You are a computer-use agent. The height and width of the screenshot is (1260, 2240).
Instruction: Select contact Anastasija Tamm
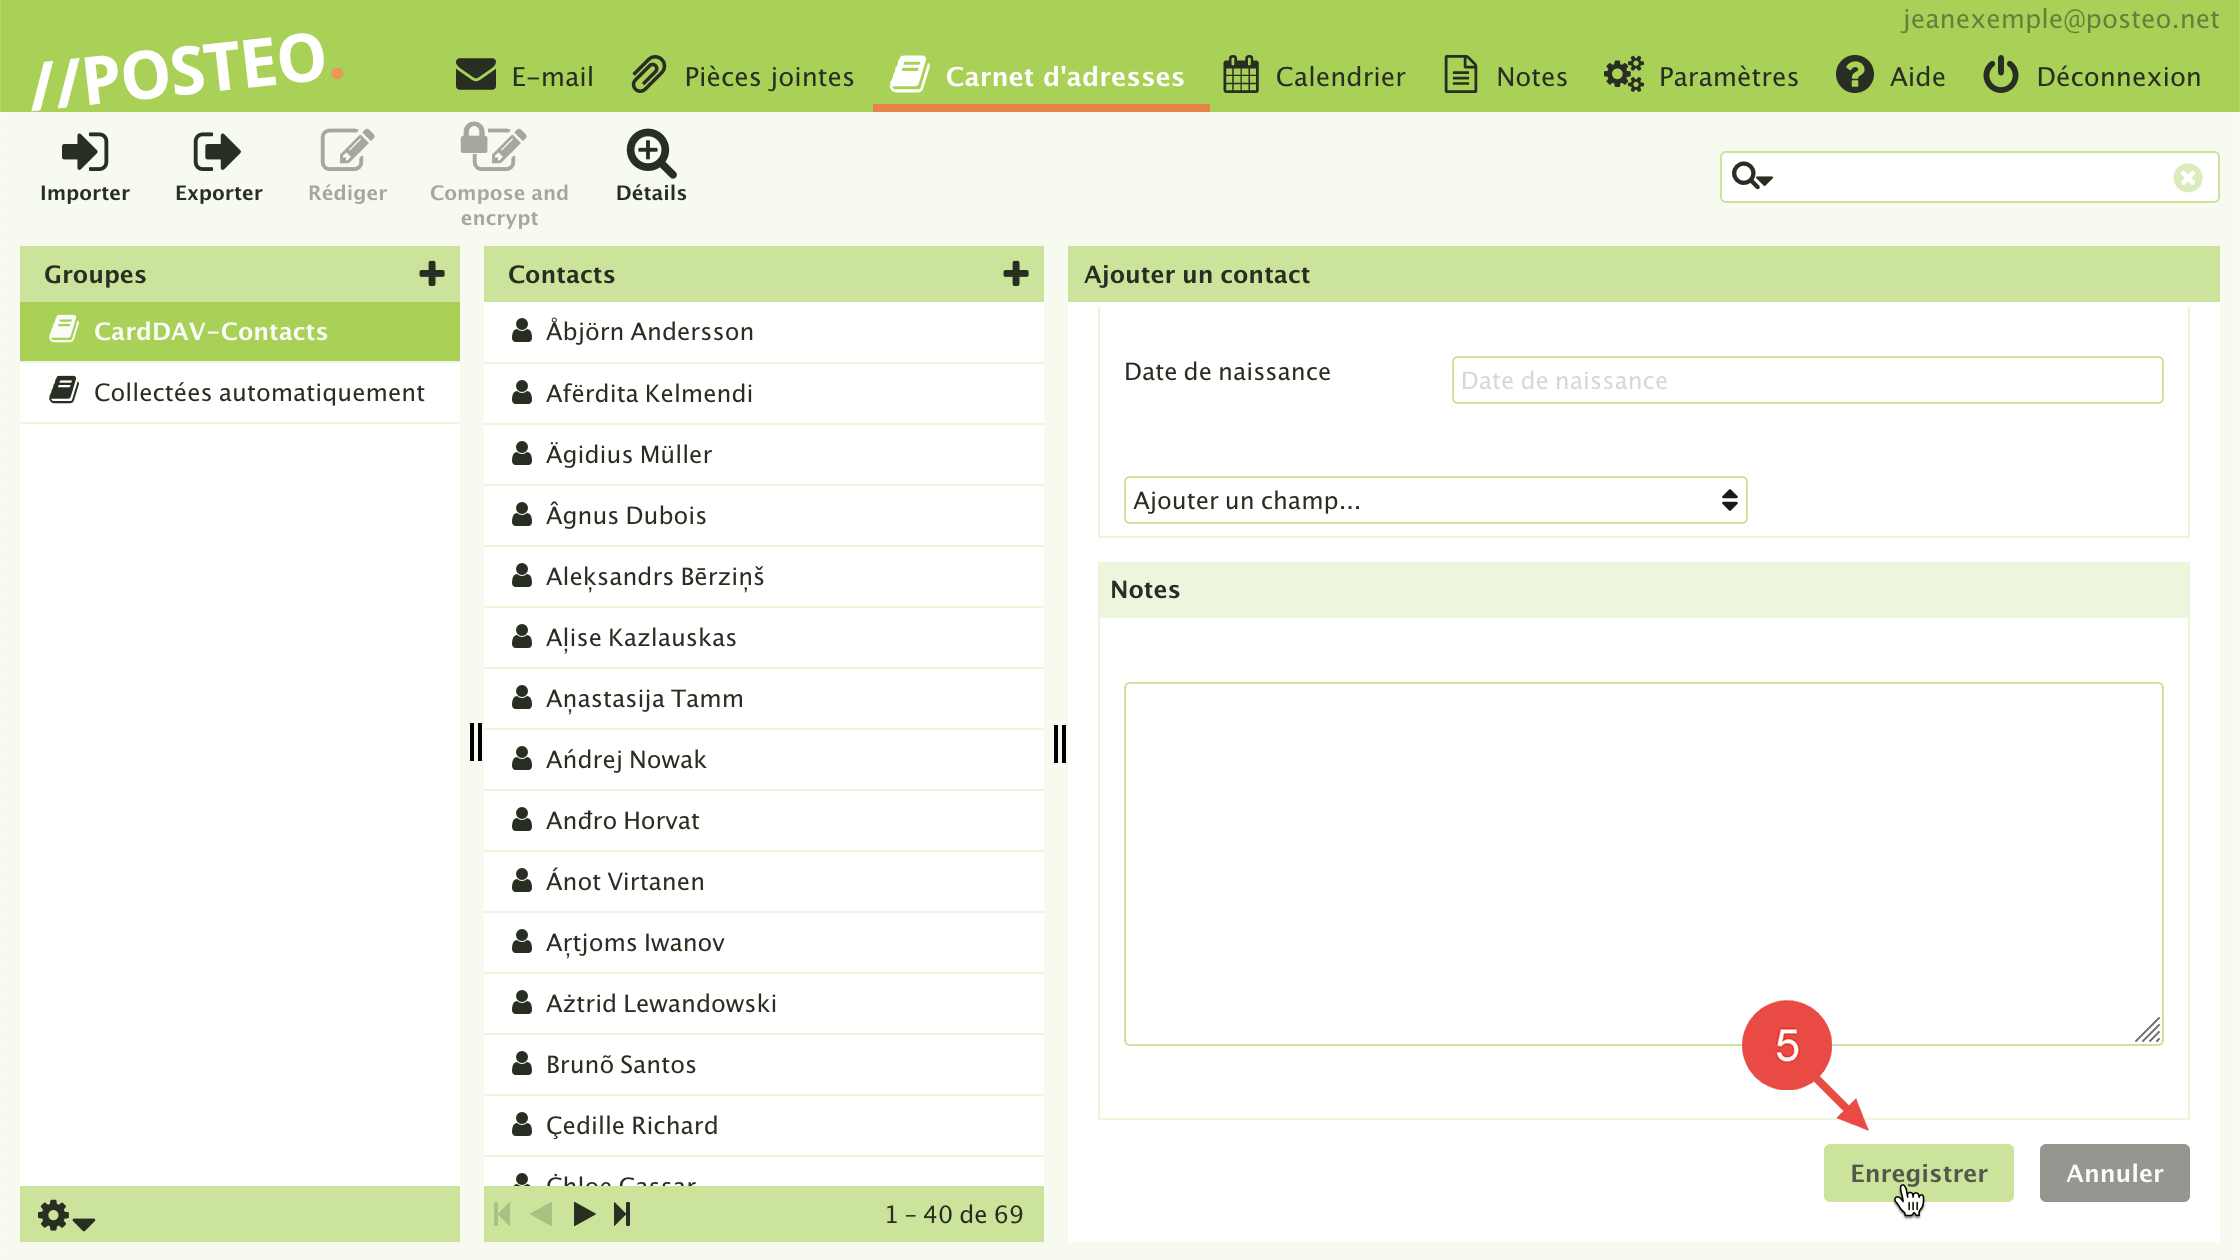click(645, 698)
